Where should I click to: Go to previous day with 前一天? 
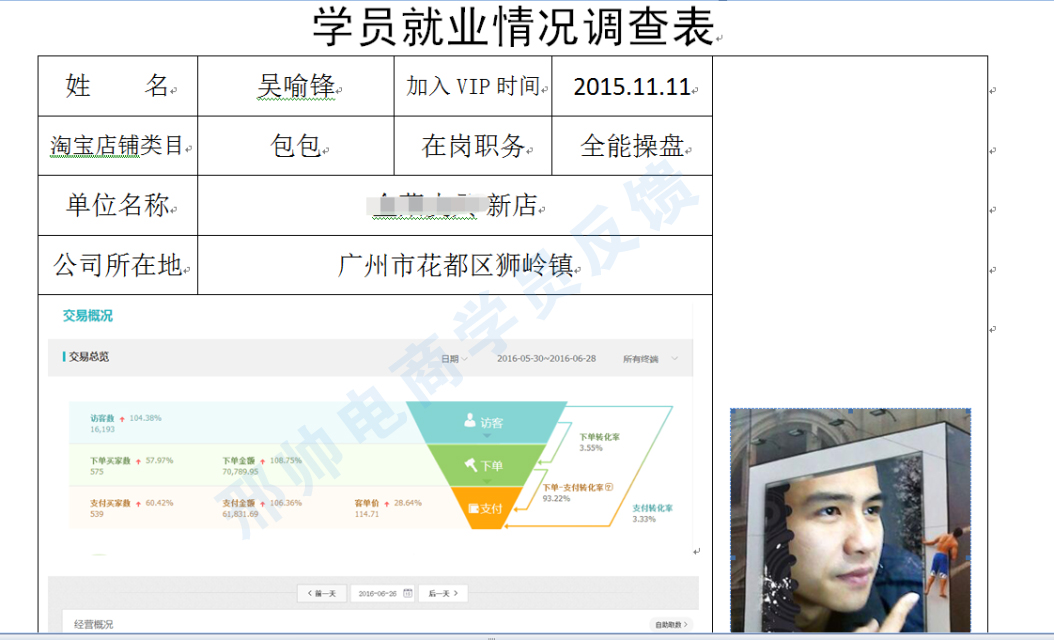(x=322, y=593)
